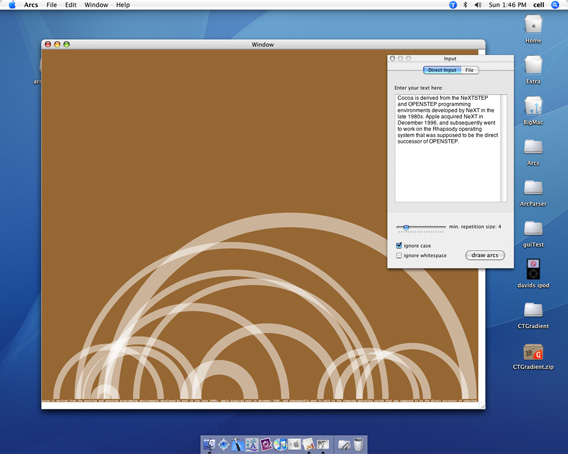Open Finder from the dock

coord(209,444)
